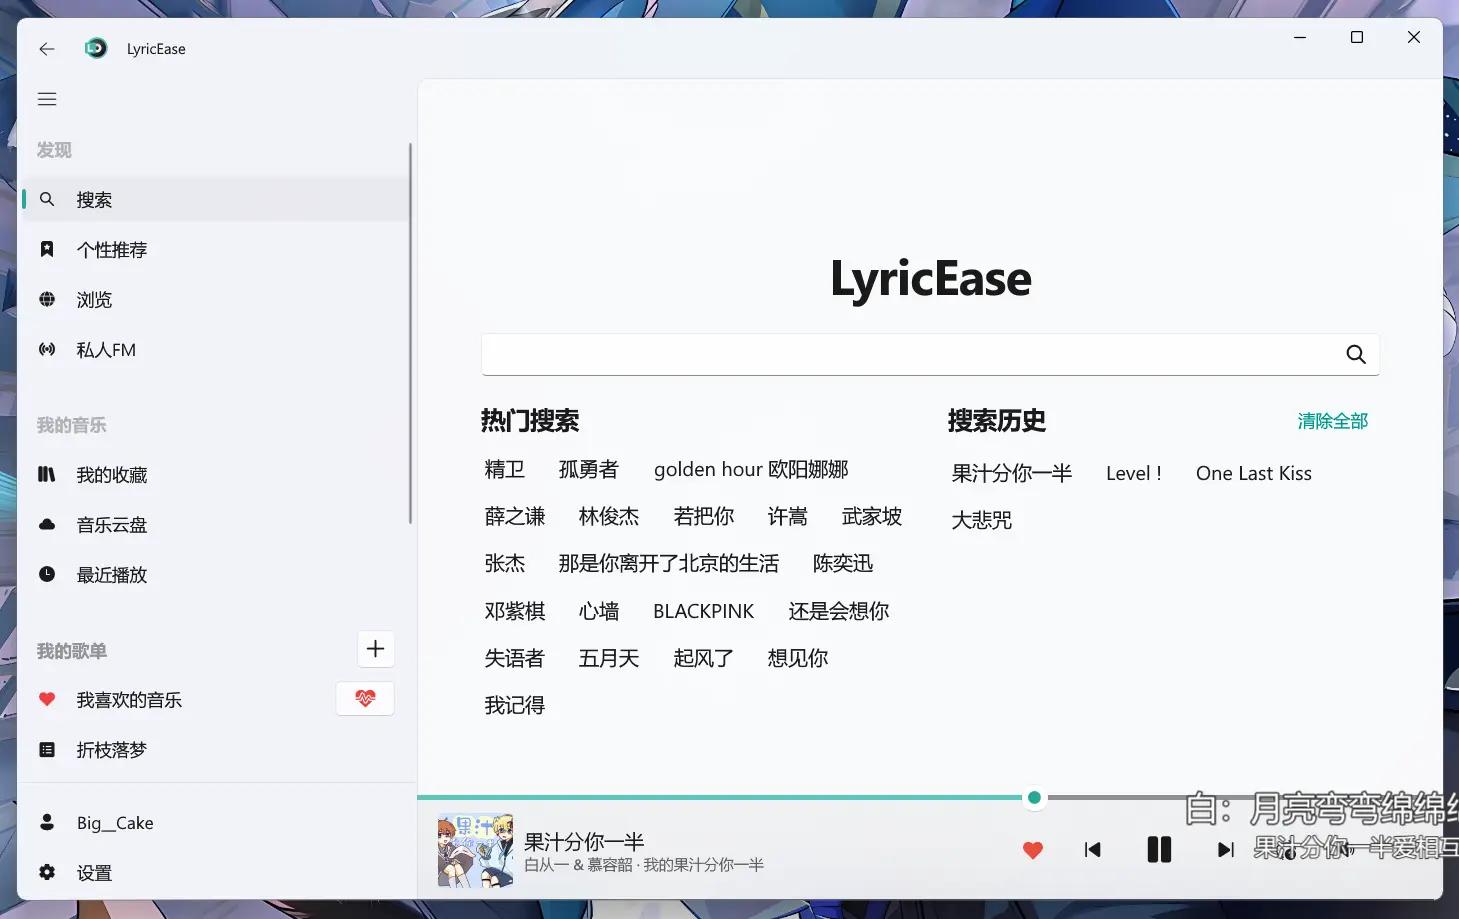Open 最近播放 recent plays
Viewport: 1459px width, 919px height.
coord(112,575)
